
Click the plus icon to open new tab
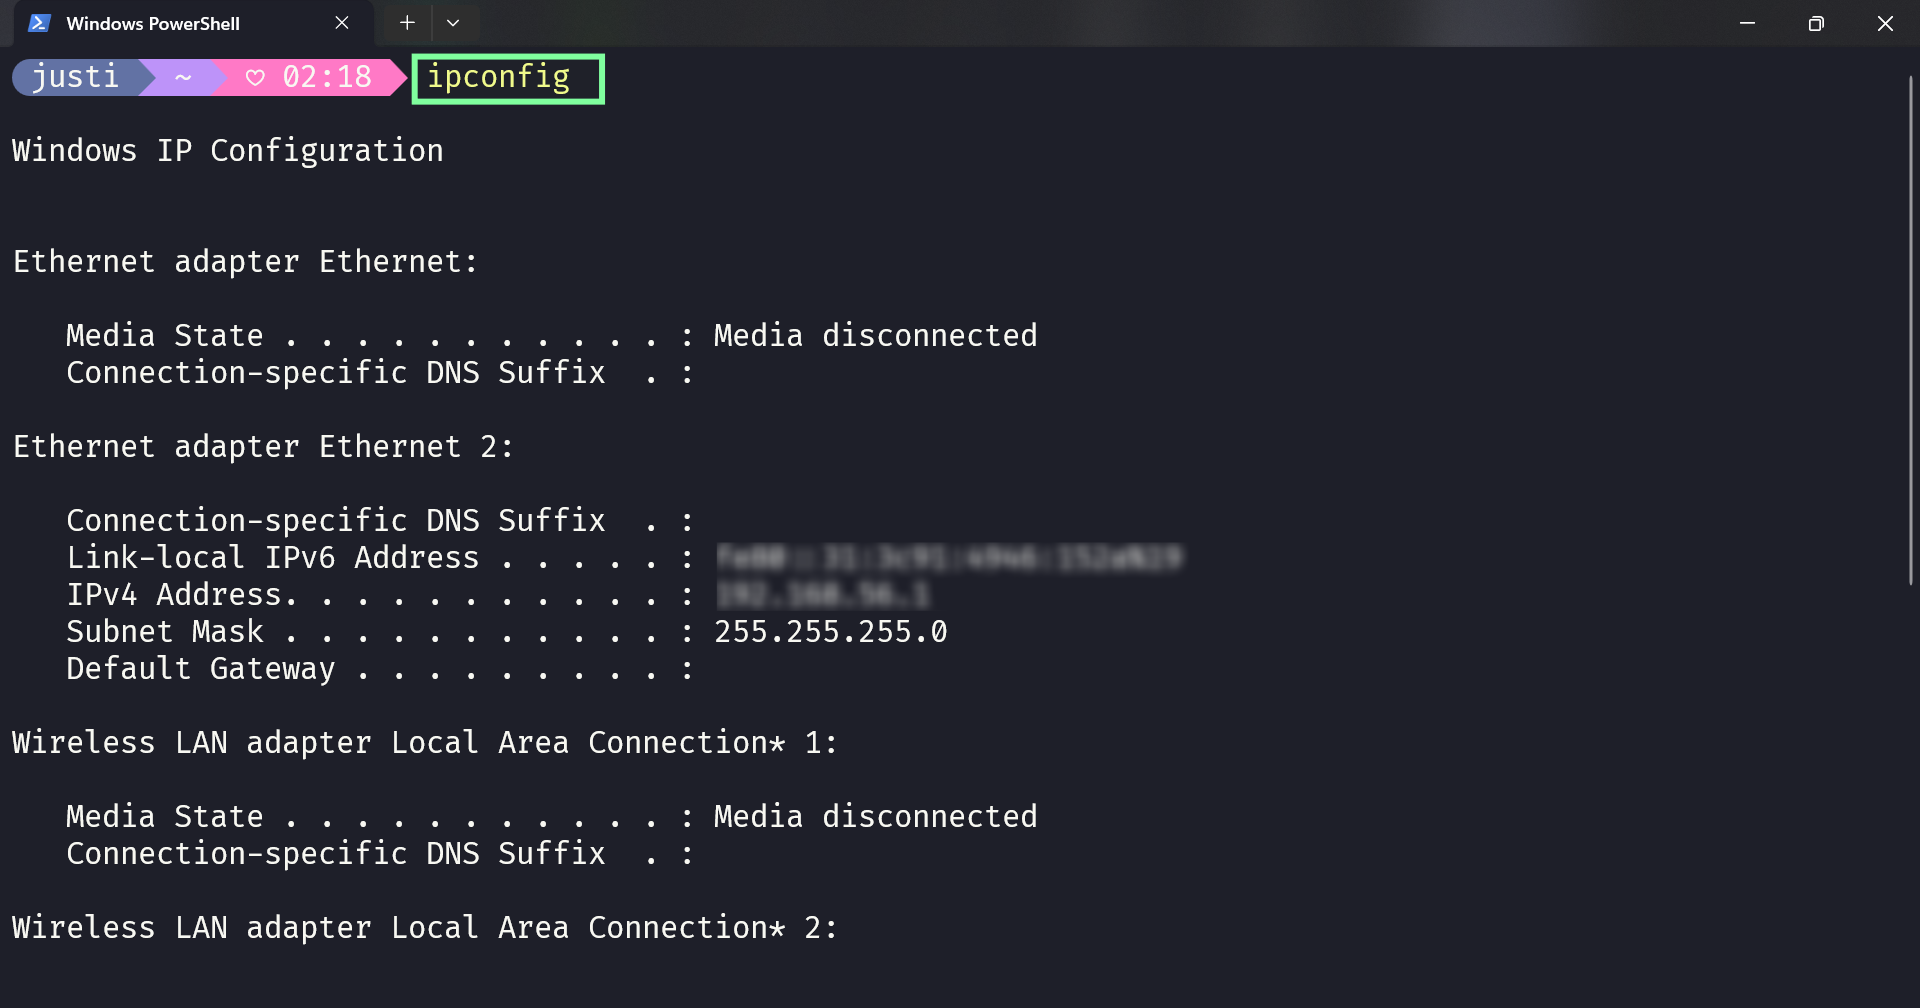[x=406, y=22]
